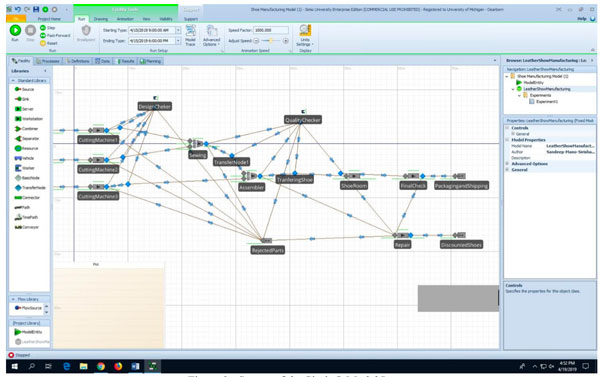
Task: Switch to the Processes tab
Action: (48, 61)
